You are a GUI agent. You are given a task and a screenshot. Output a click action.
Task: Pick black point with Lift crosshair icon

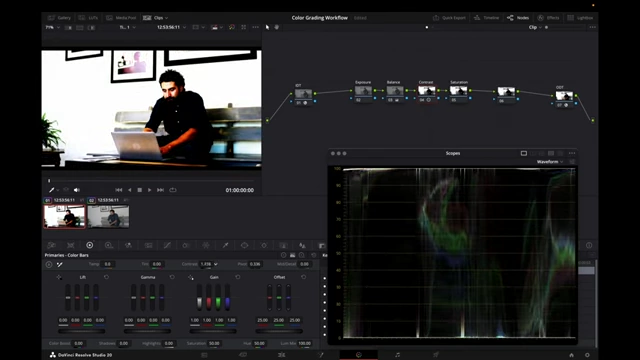[59, 277]
